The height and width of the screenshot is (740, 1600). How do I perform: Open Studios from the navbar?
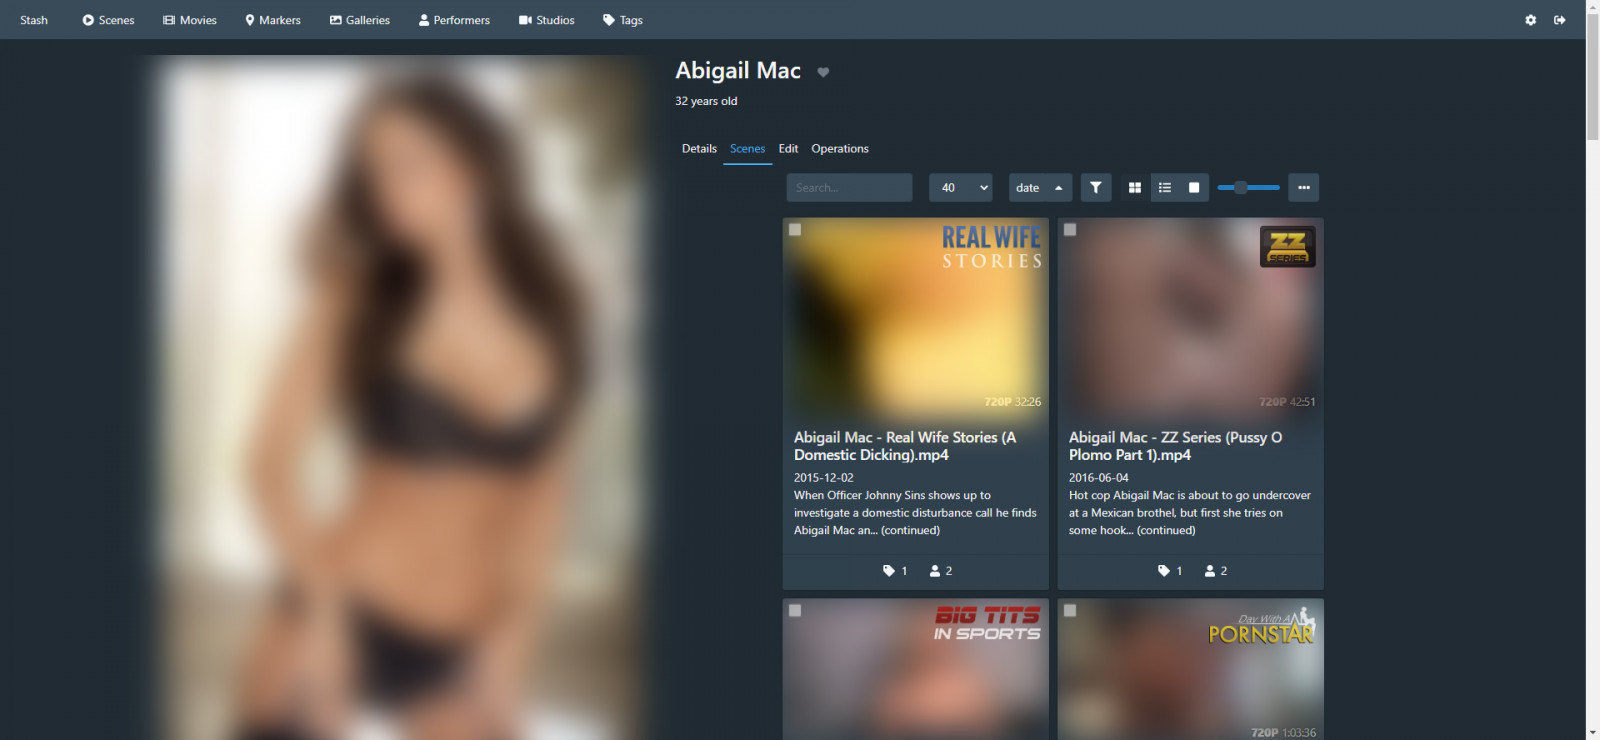tap(547, 20)
